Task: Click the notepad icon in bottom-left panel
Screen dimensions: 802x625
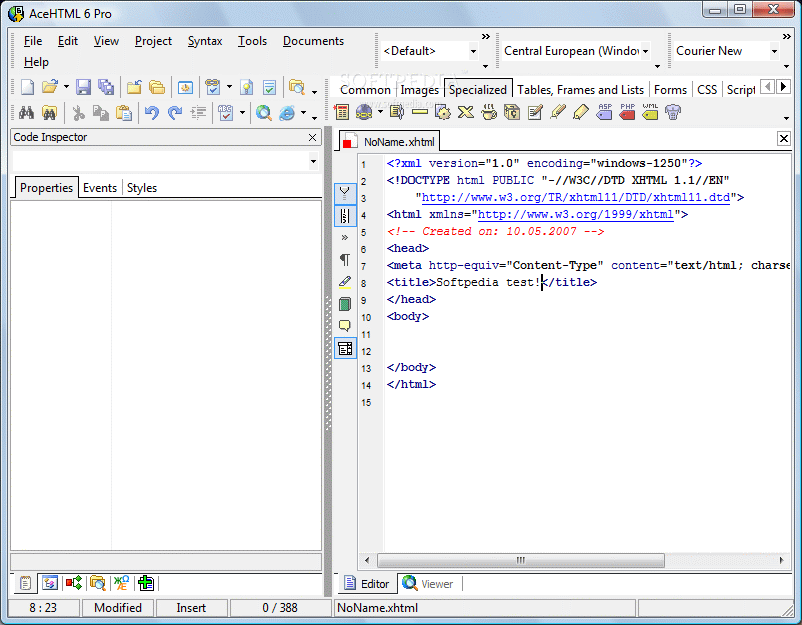Action: tap(26, 583)
